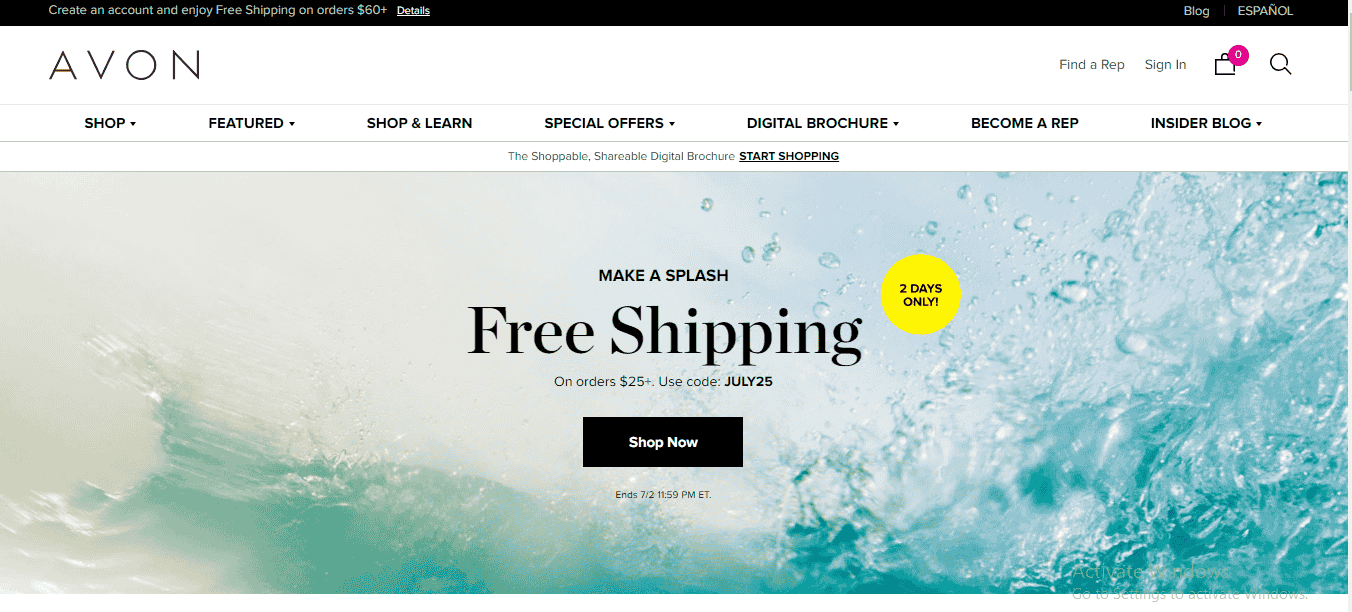Select BECOME A REP menu item

(x=1025, y=123)
